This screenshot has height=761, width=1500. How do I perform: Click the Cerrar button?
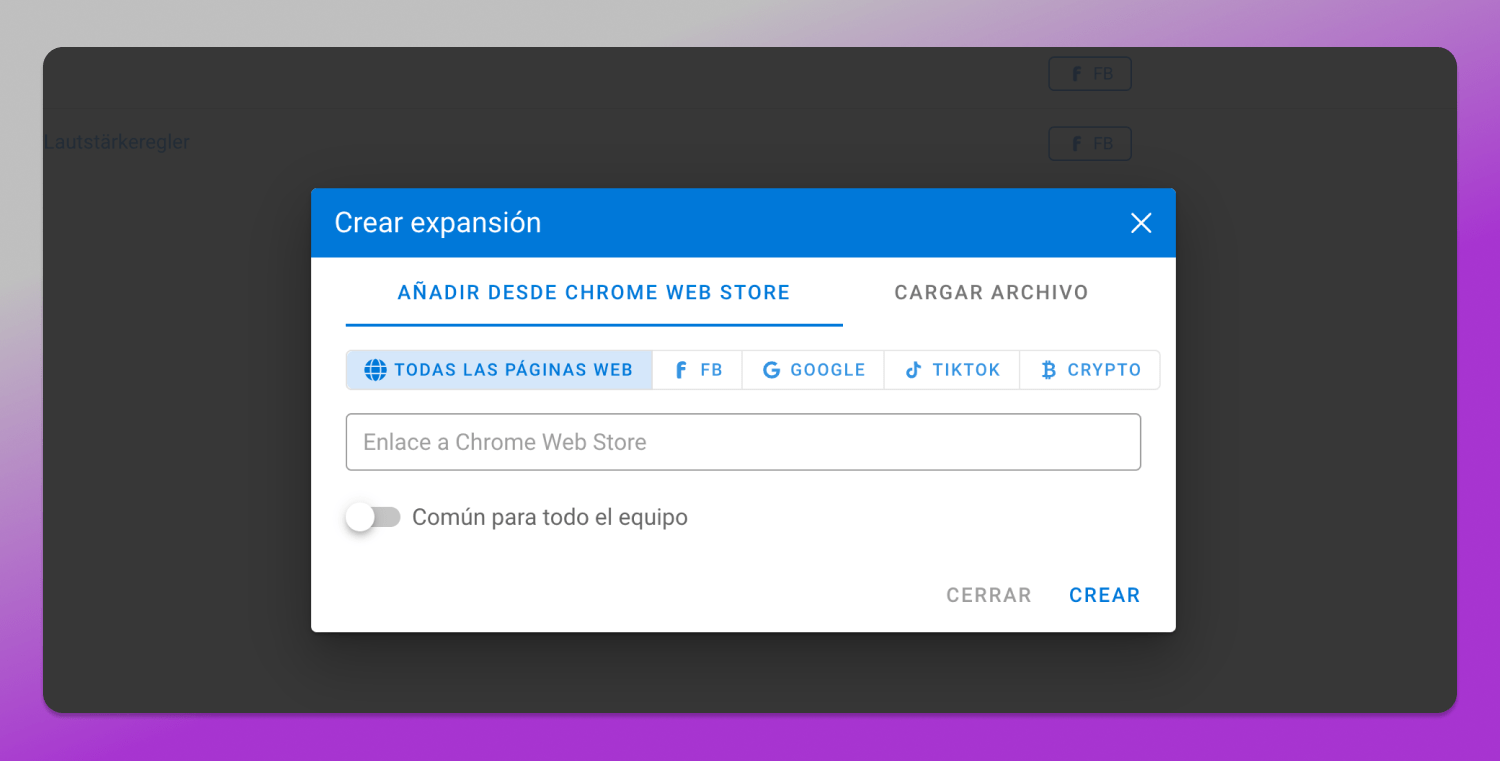989,595
